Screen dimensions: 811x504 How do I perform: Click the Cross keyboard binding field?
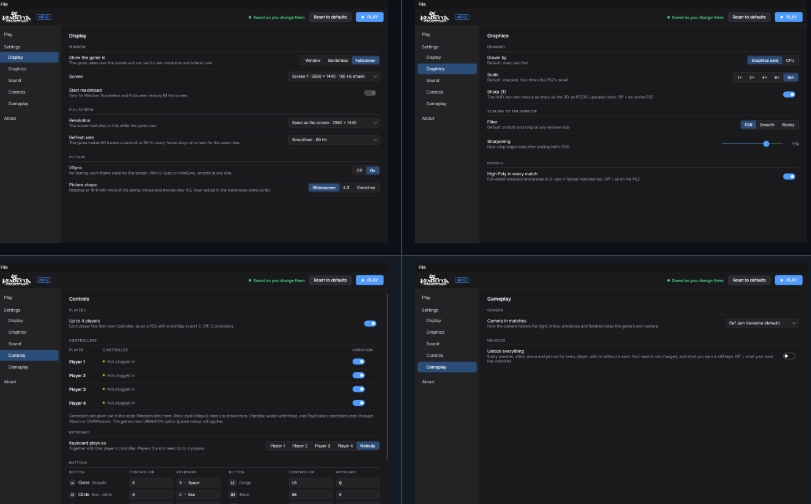[198, 482]
